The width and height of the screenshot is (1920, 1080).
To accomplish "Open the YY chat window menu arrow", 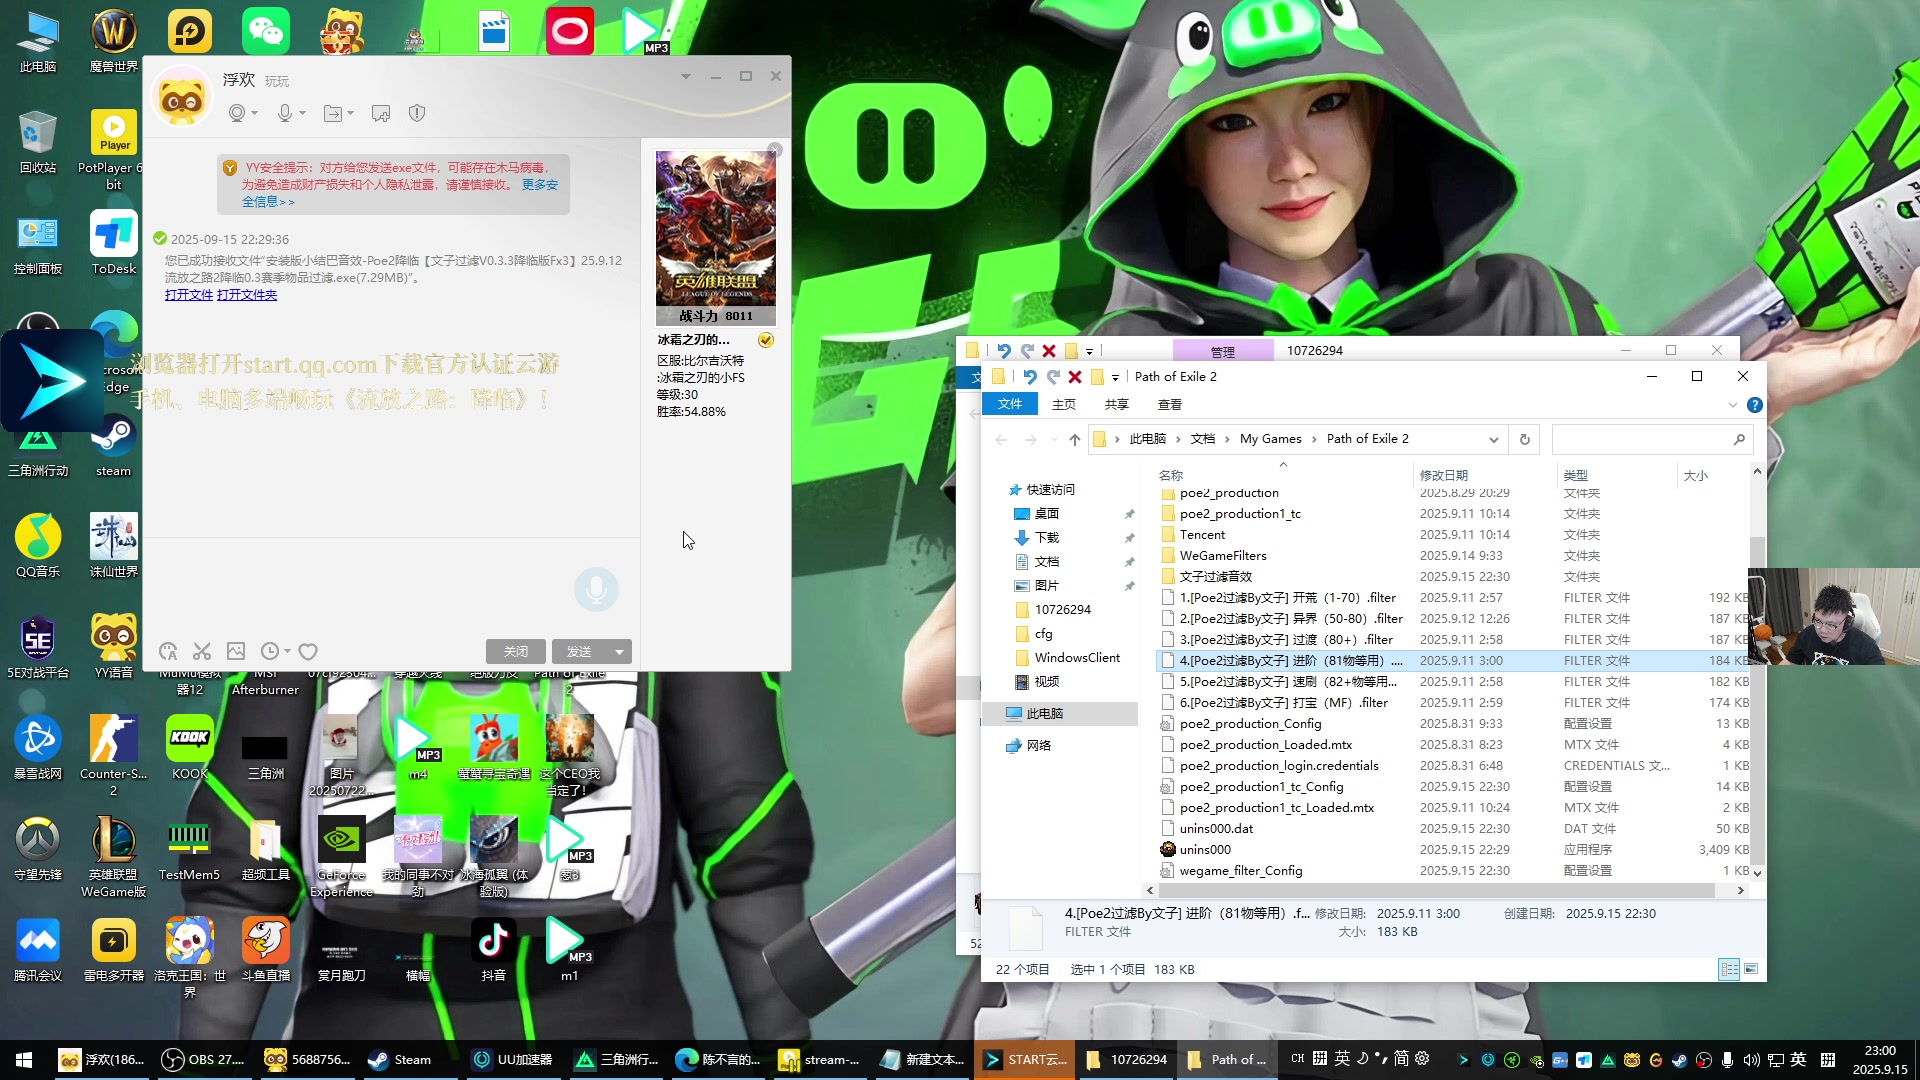I will tap(686, 77).
